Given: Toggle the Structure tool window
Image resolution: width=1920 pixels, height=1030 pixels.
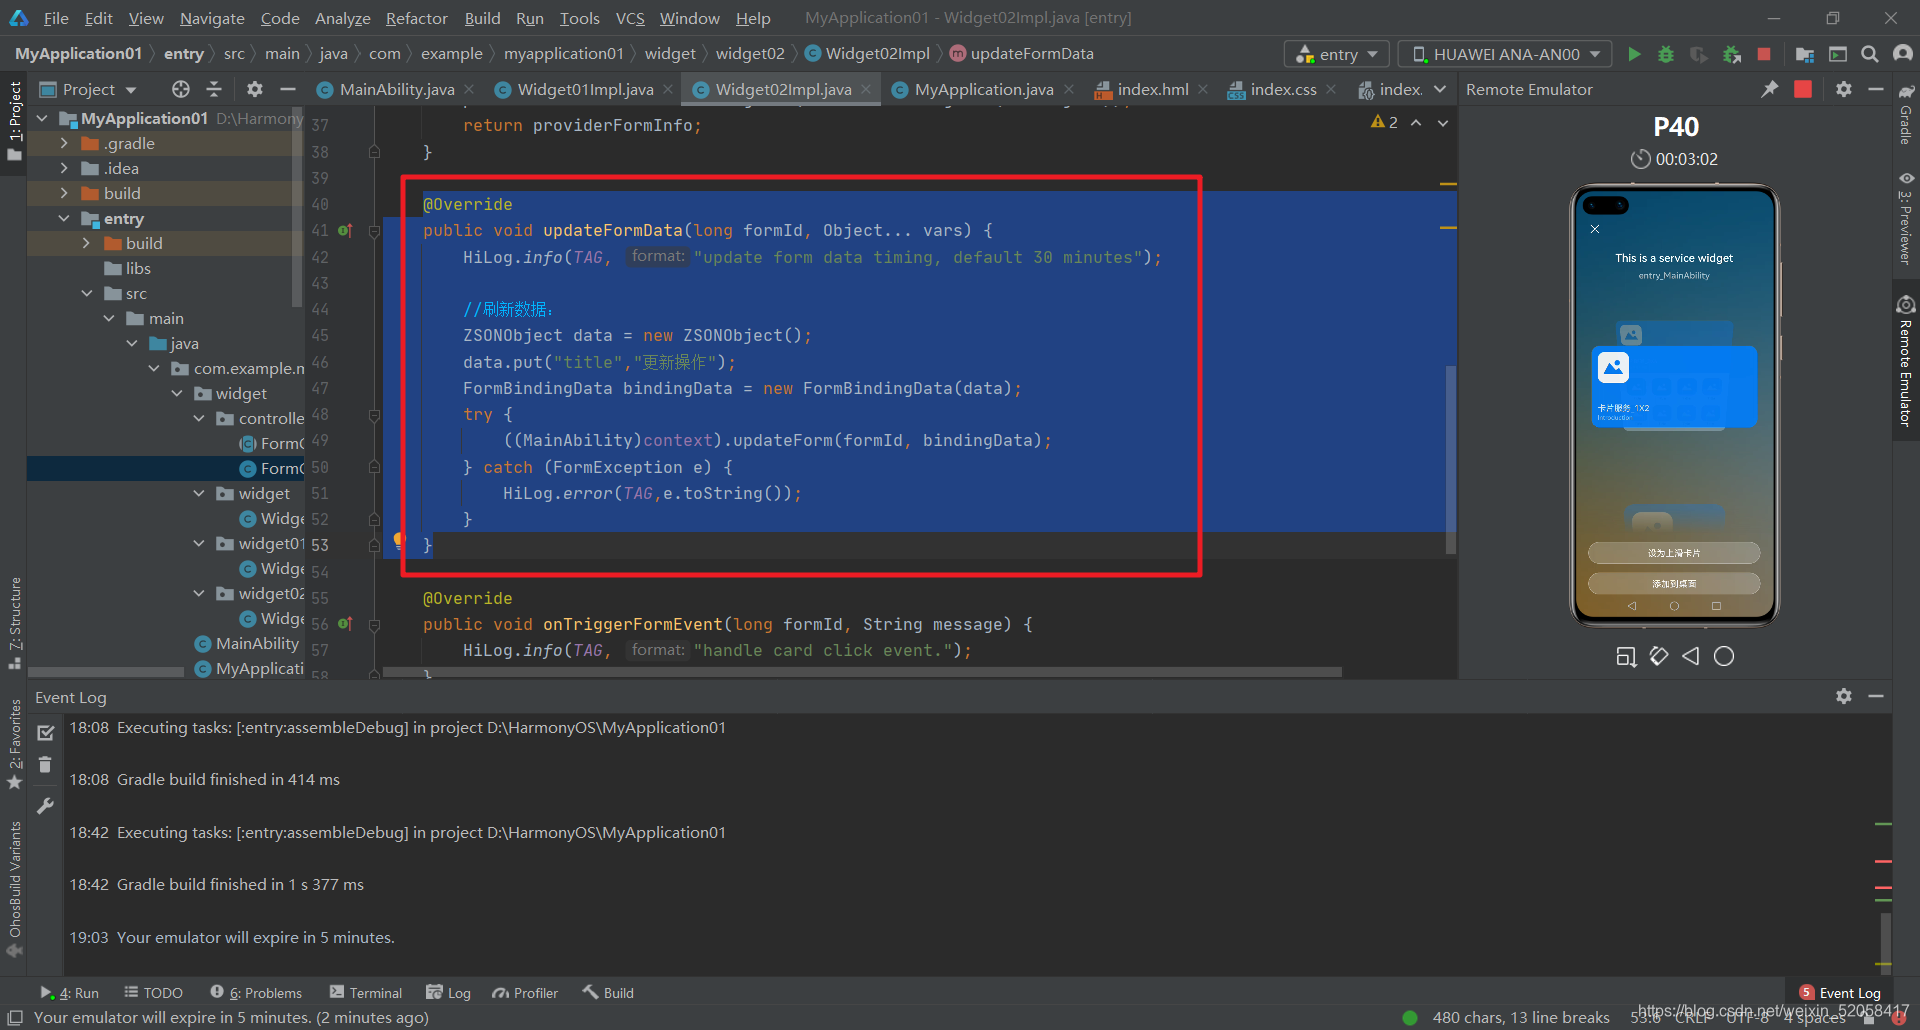Looking at the screenshot, I should (x=14, y=623).
